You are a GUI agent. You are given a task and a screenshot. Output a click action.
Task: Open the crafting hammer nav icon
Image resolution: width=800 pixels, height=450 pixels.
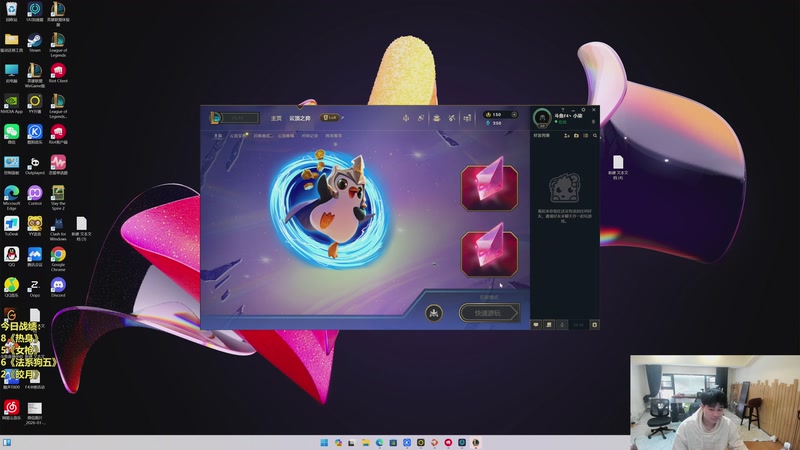[x=452, y=118]
